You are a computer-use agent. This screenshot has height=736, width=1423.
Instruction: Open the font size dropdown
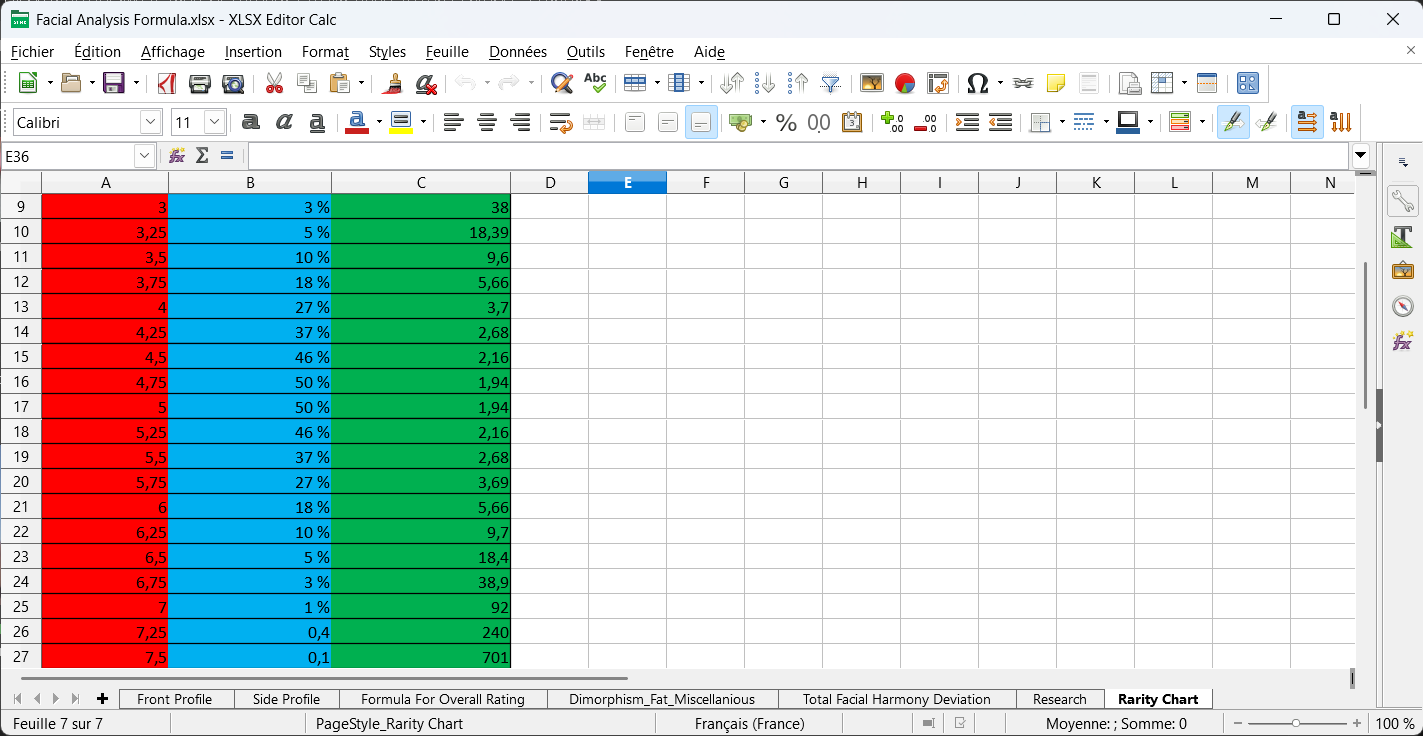(x=215, y=122)
